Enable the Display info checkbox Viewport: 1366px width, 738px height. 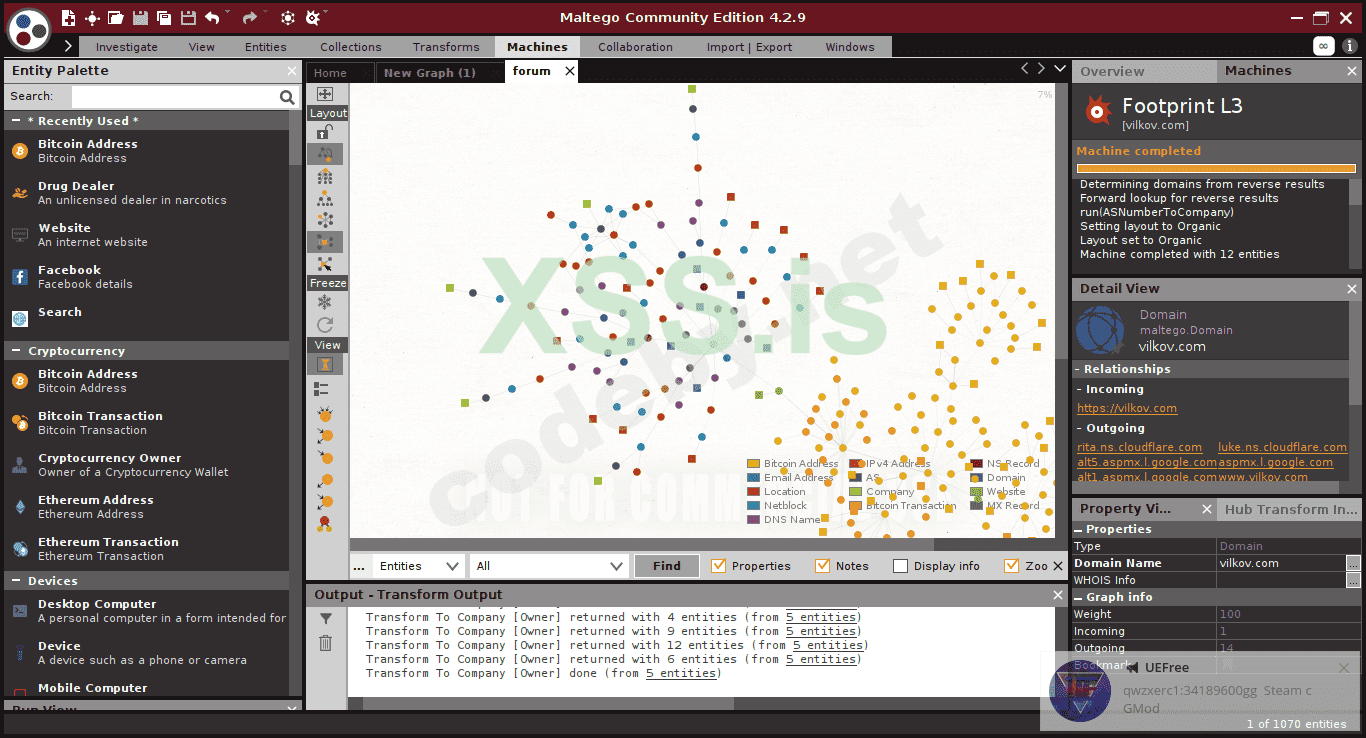(x=900, y=566)
